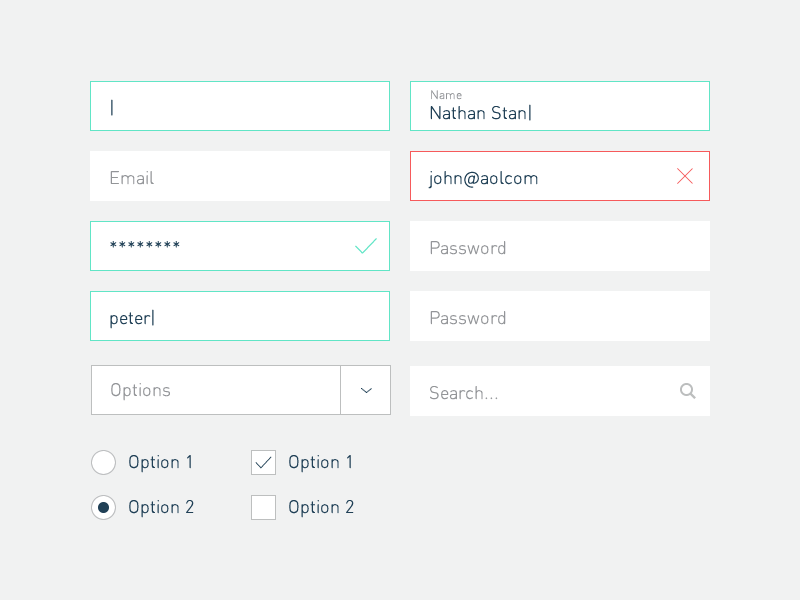Check the Option 2 checkbox
Screen dimensions: 800x600
[264, 507]
